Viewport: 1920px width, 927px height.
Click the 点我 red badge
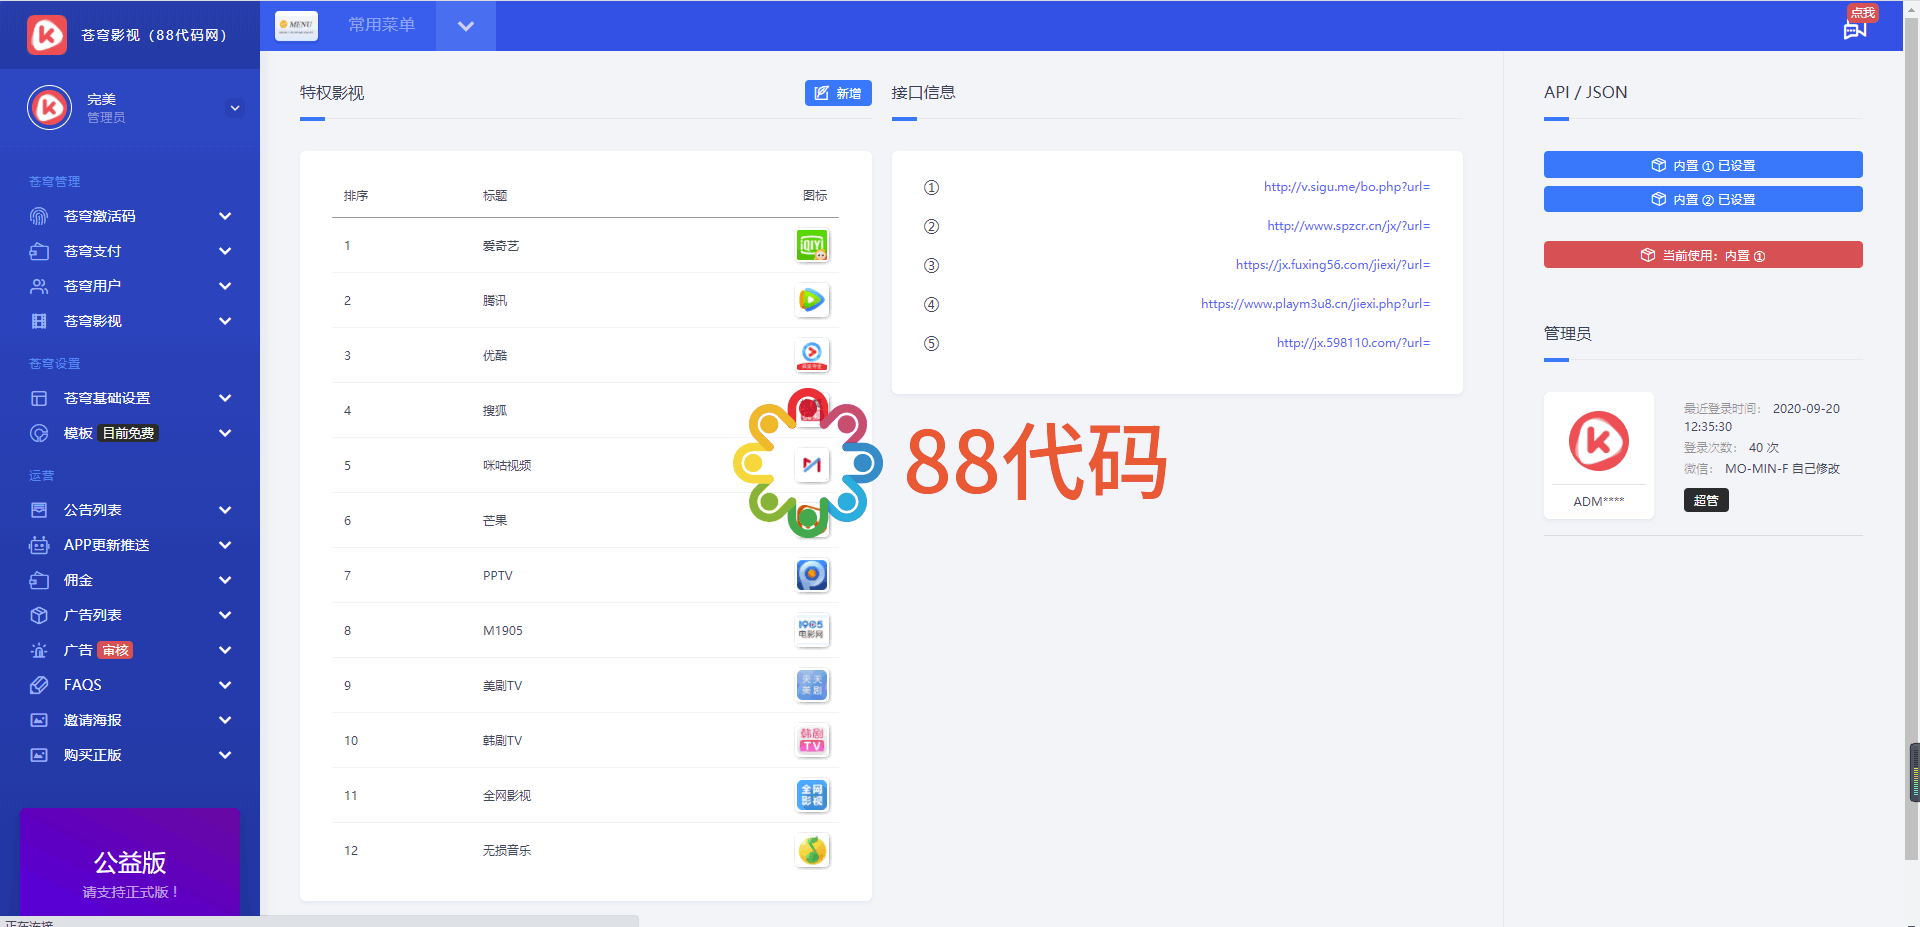pos(1863,13)
